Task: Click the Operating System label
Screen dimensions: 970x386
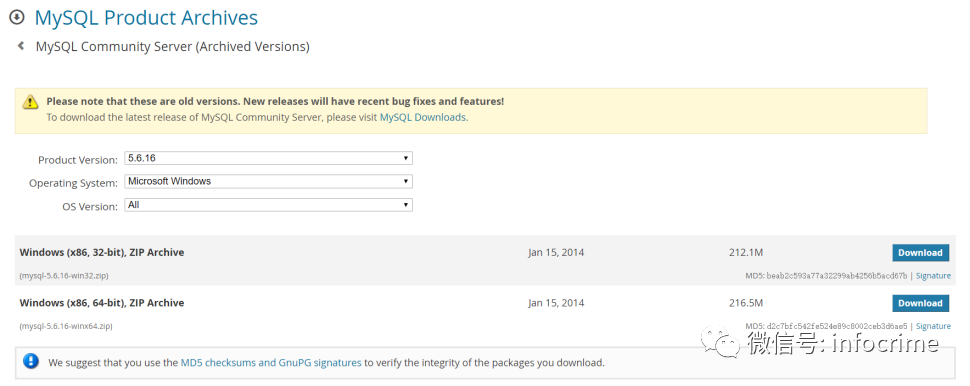Action: click(x=73, y=183)
